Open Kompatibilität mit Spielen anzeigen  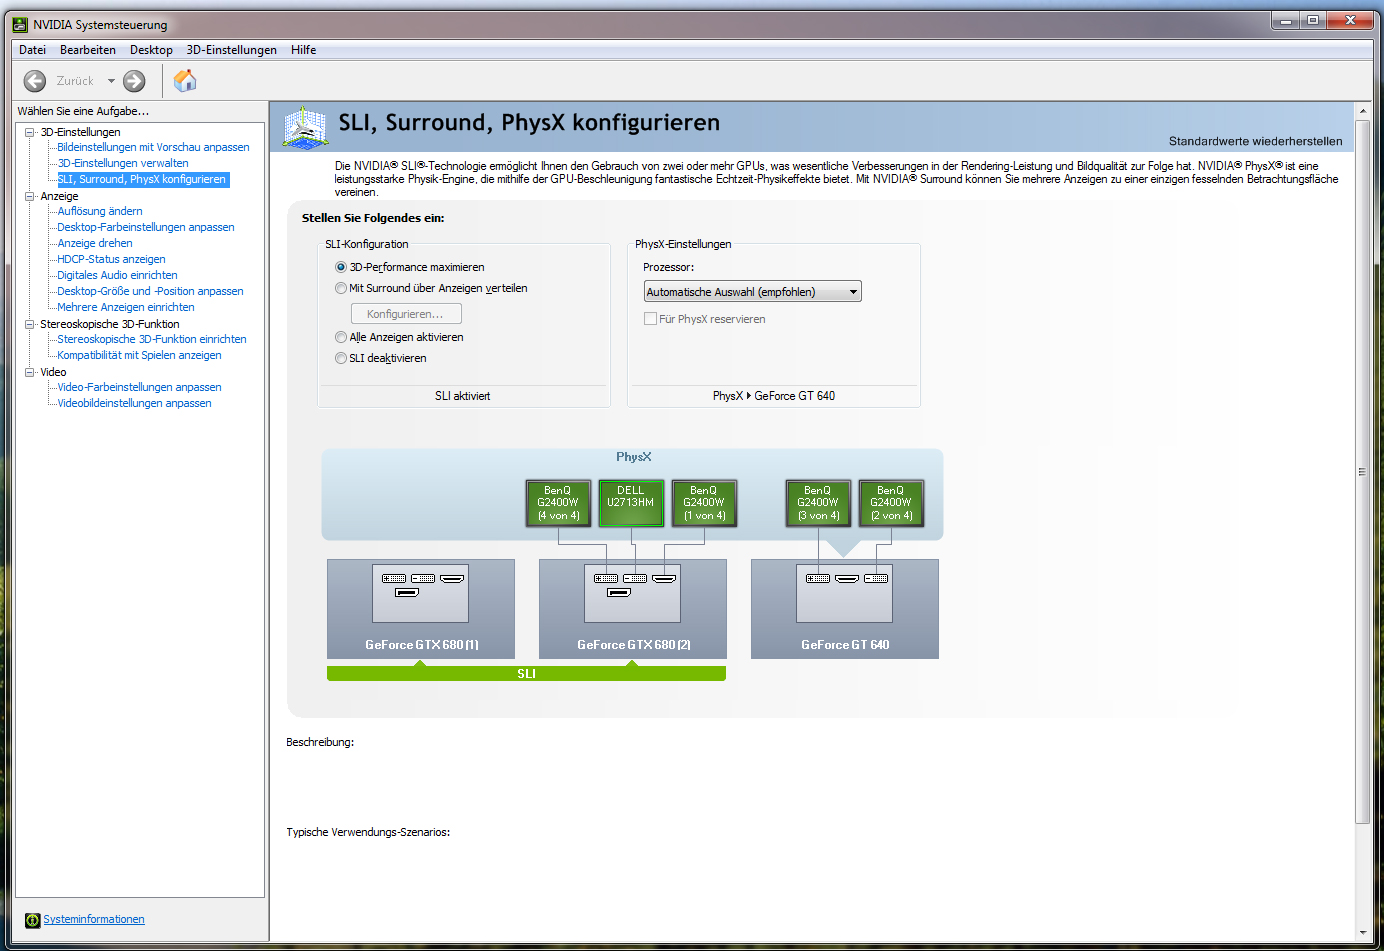pyautogui.click(x=139, y=355)
